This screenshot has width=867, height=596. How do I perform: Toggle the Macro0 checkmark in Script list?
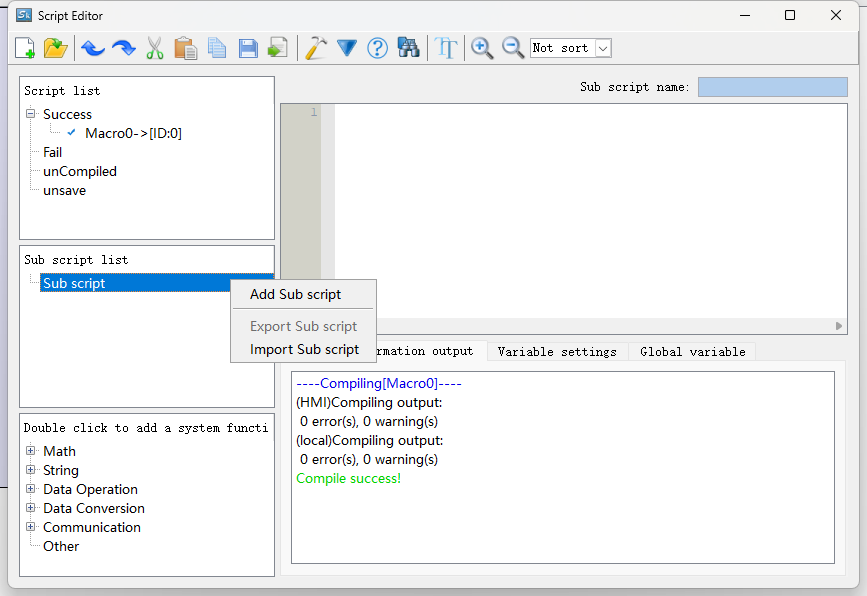coord(72,133)
